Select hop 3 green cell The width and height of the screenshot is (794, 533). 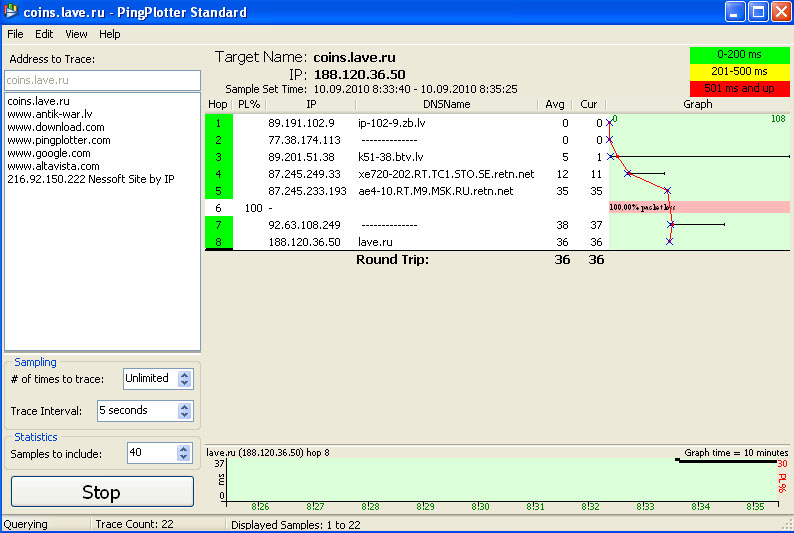coord(219,157)
